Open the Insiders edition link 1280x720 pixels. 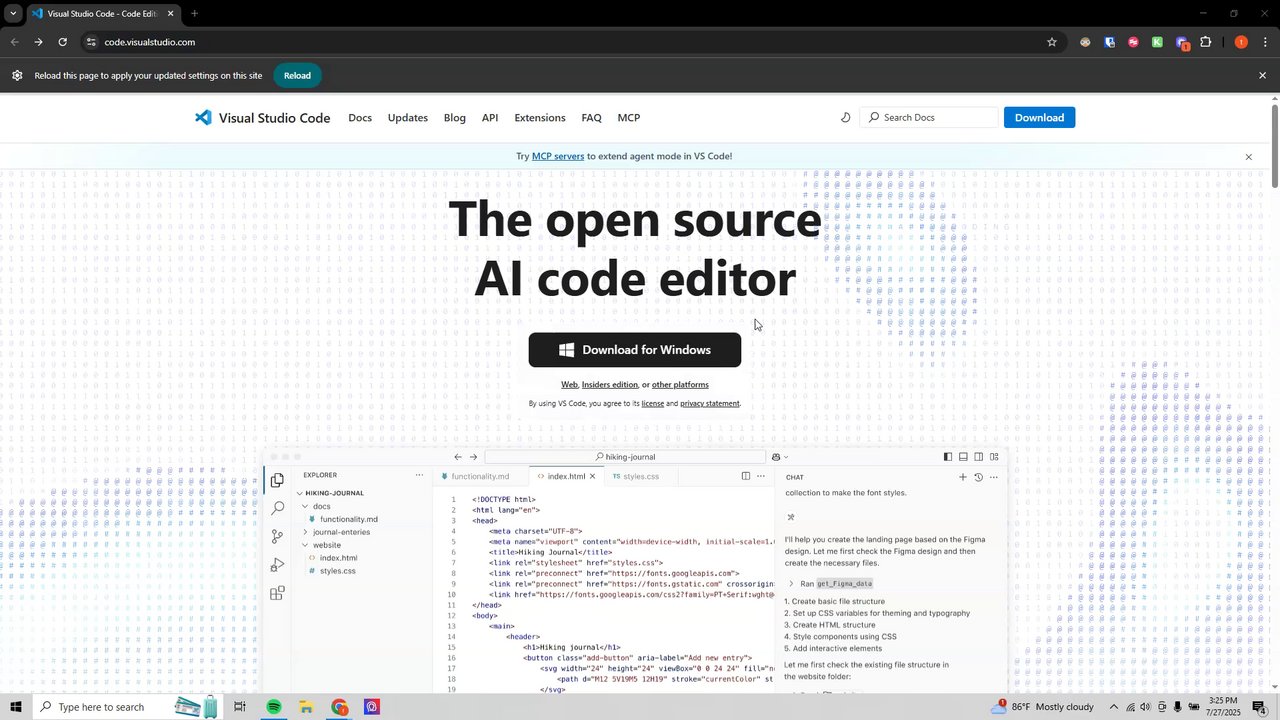[x=610, y=385]
